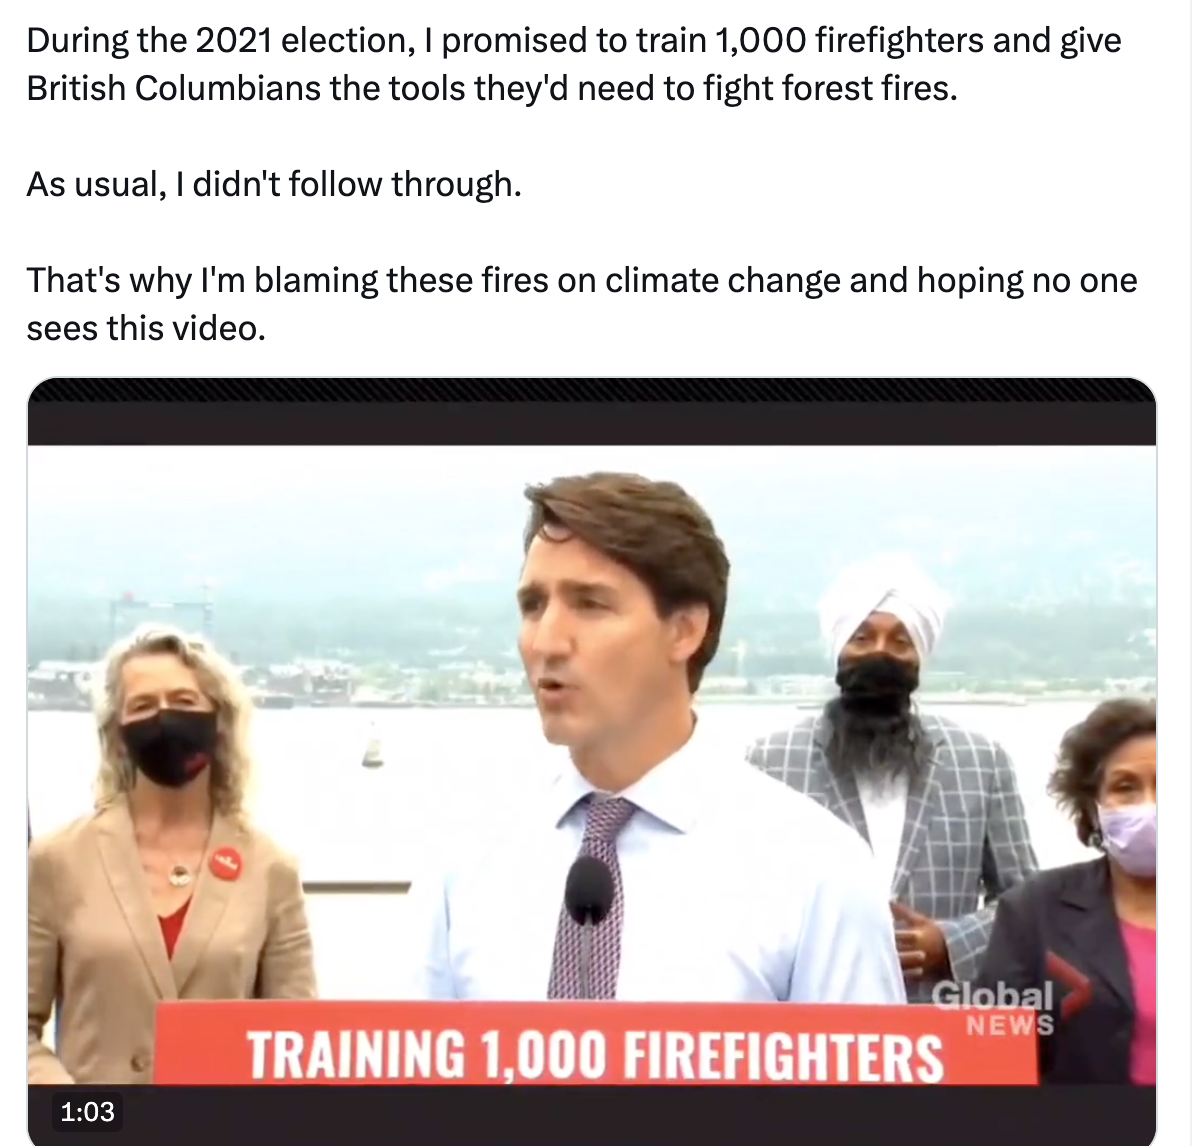Click 'As usual, I didn't follow through.'
This screenshot has width=1196, height=1146.
274,185
